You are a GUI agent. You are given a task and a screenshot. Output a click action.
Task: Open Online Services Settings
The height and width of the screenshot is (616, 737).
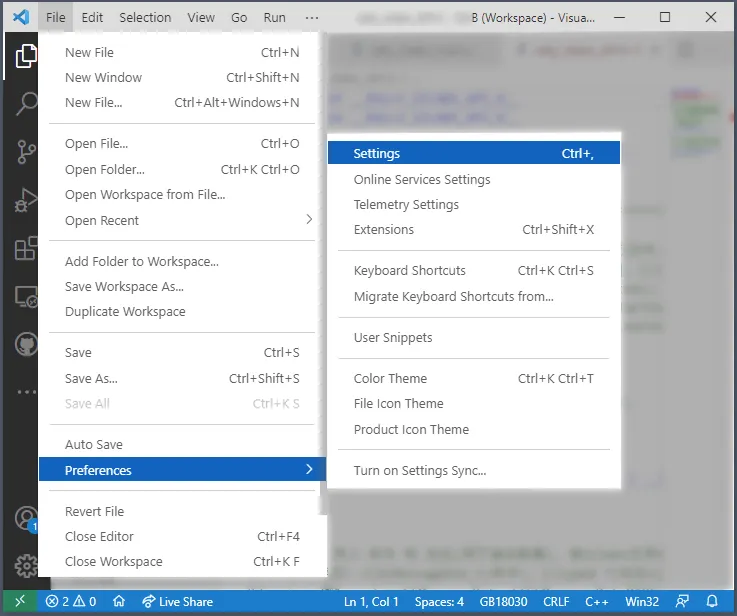(x=474, y=179)
